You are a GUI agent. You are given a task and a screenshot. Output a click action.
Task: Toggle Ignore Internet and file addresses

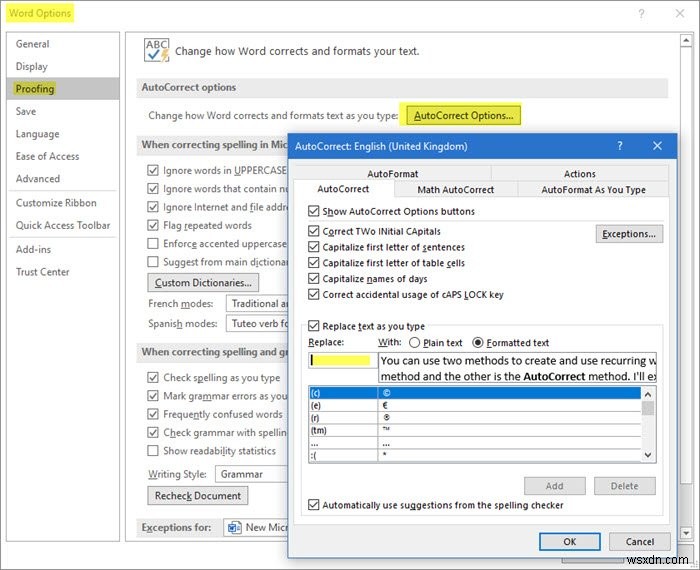[153, 207]
